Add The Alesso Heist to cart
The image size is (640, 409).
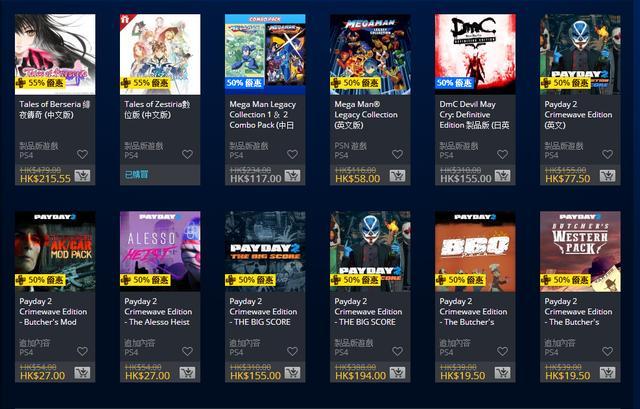tap(187, 373)
